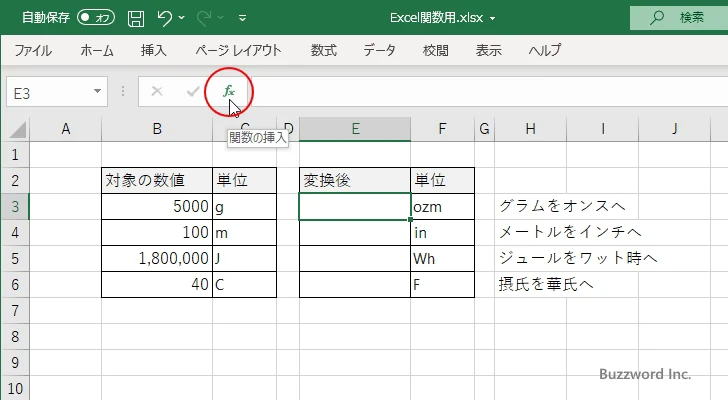The width and height of the screenshot is (728, 400).
Task: Open the 校閲 tab
Action: pyautogui.click(x=436, y=50)
